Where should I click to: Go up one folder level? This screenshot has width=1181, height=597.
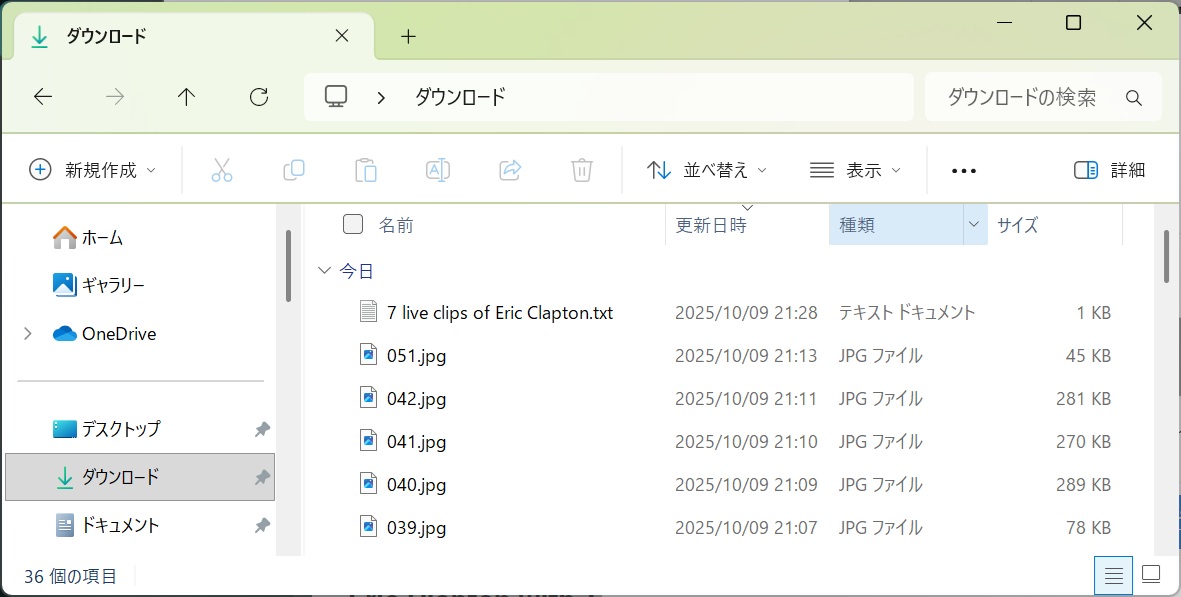coord(186,97)
